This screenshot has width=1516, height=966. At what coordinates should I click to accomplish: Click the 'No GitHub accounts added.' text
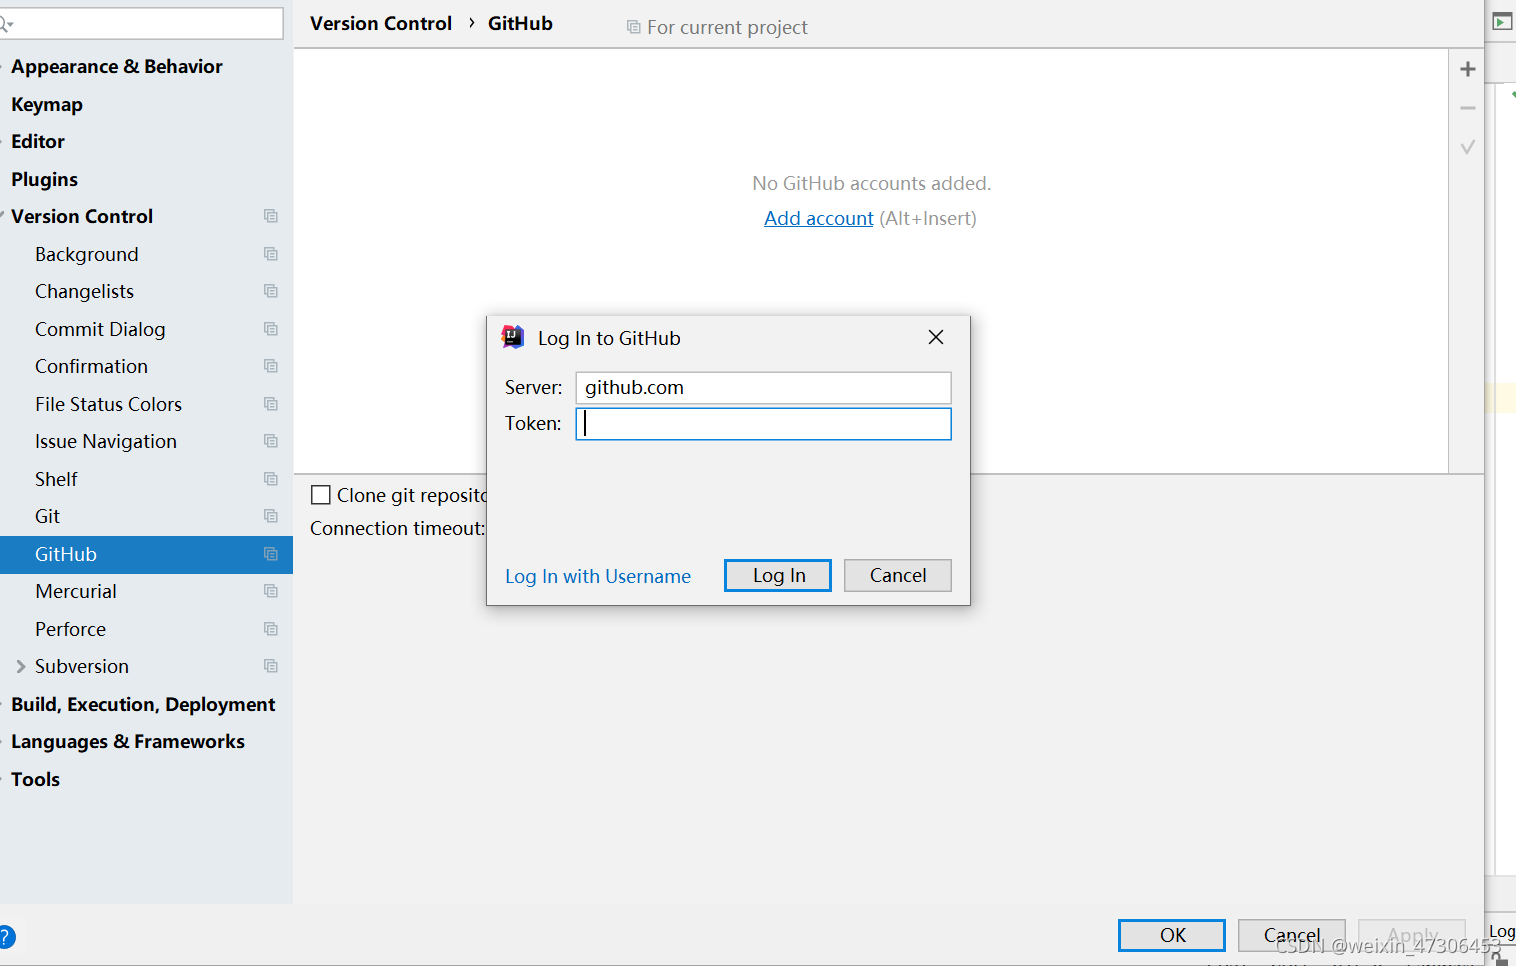click(x=871, y=183)
